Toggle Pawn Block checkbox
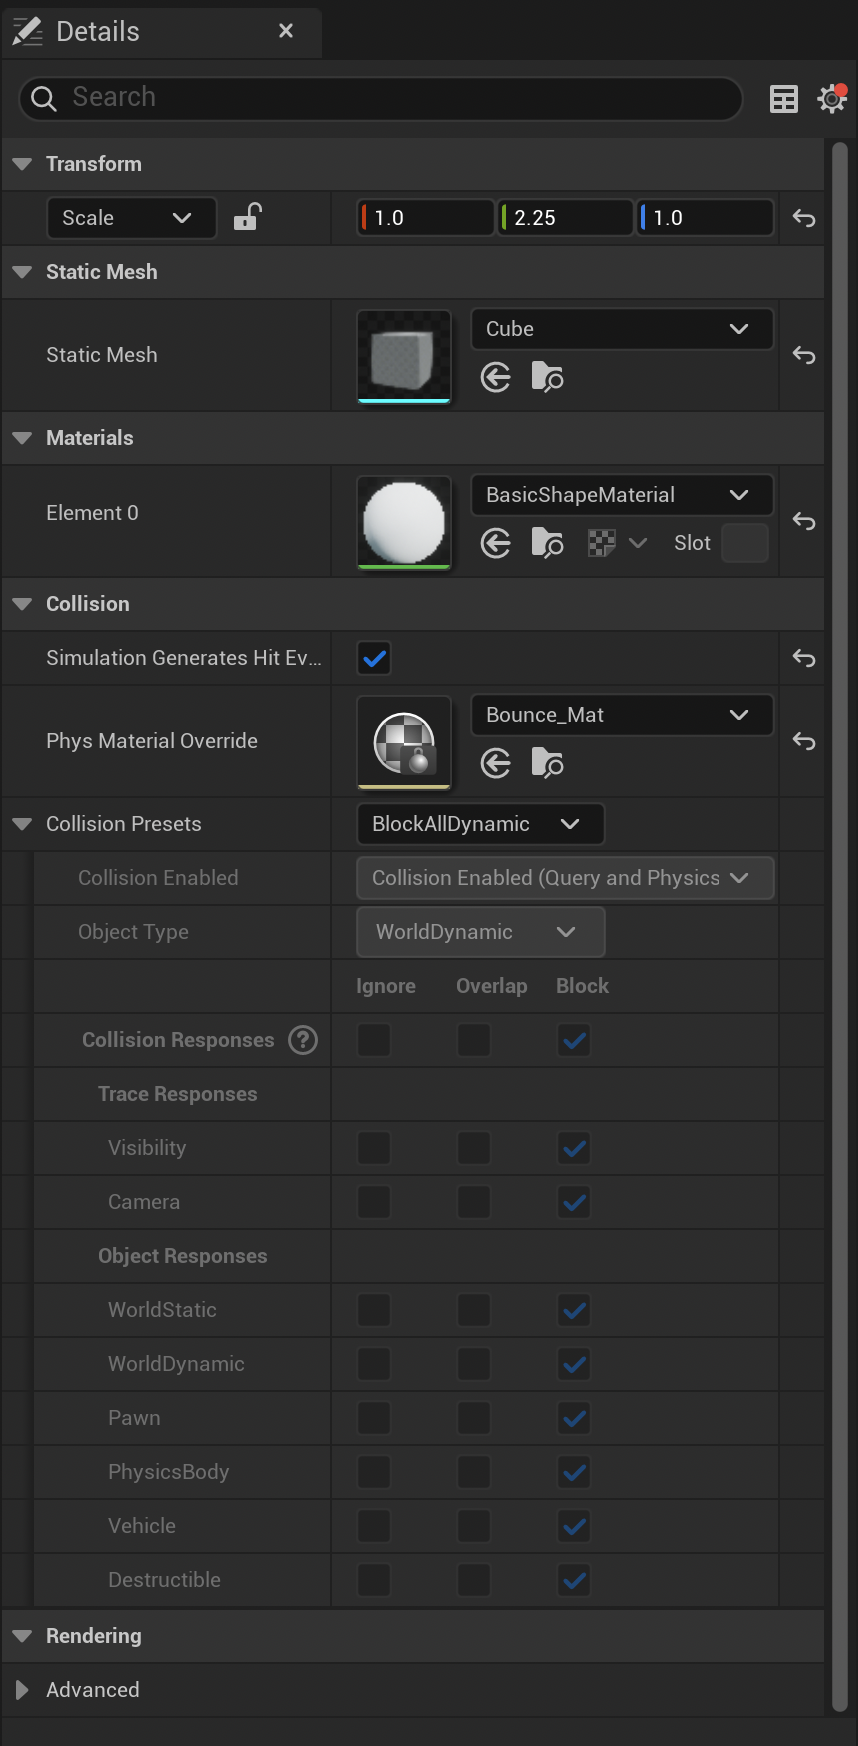This screenshot has height=1746, width=858. tap(574, 1418)
